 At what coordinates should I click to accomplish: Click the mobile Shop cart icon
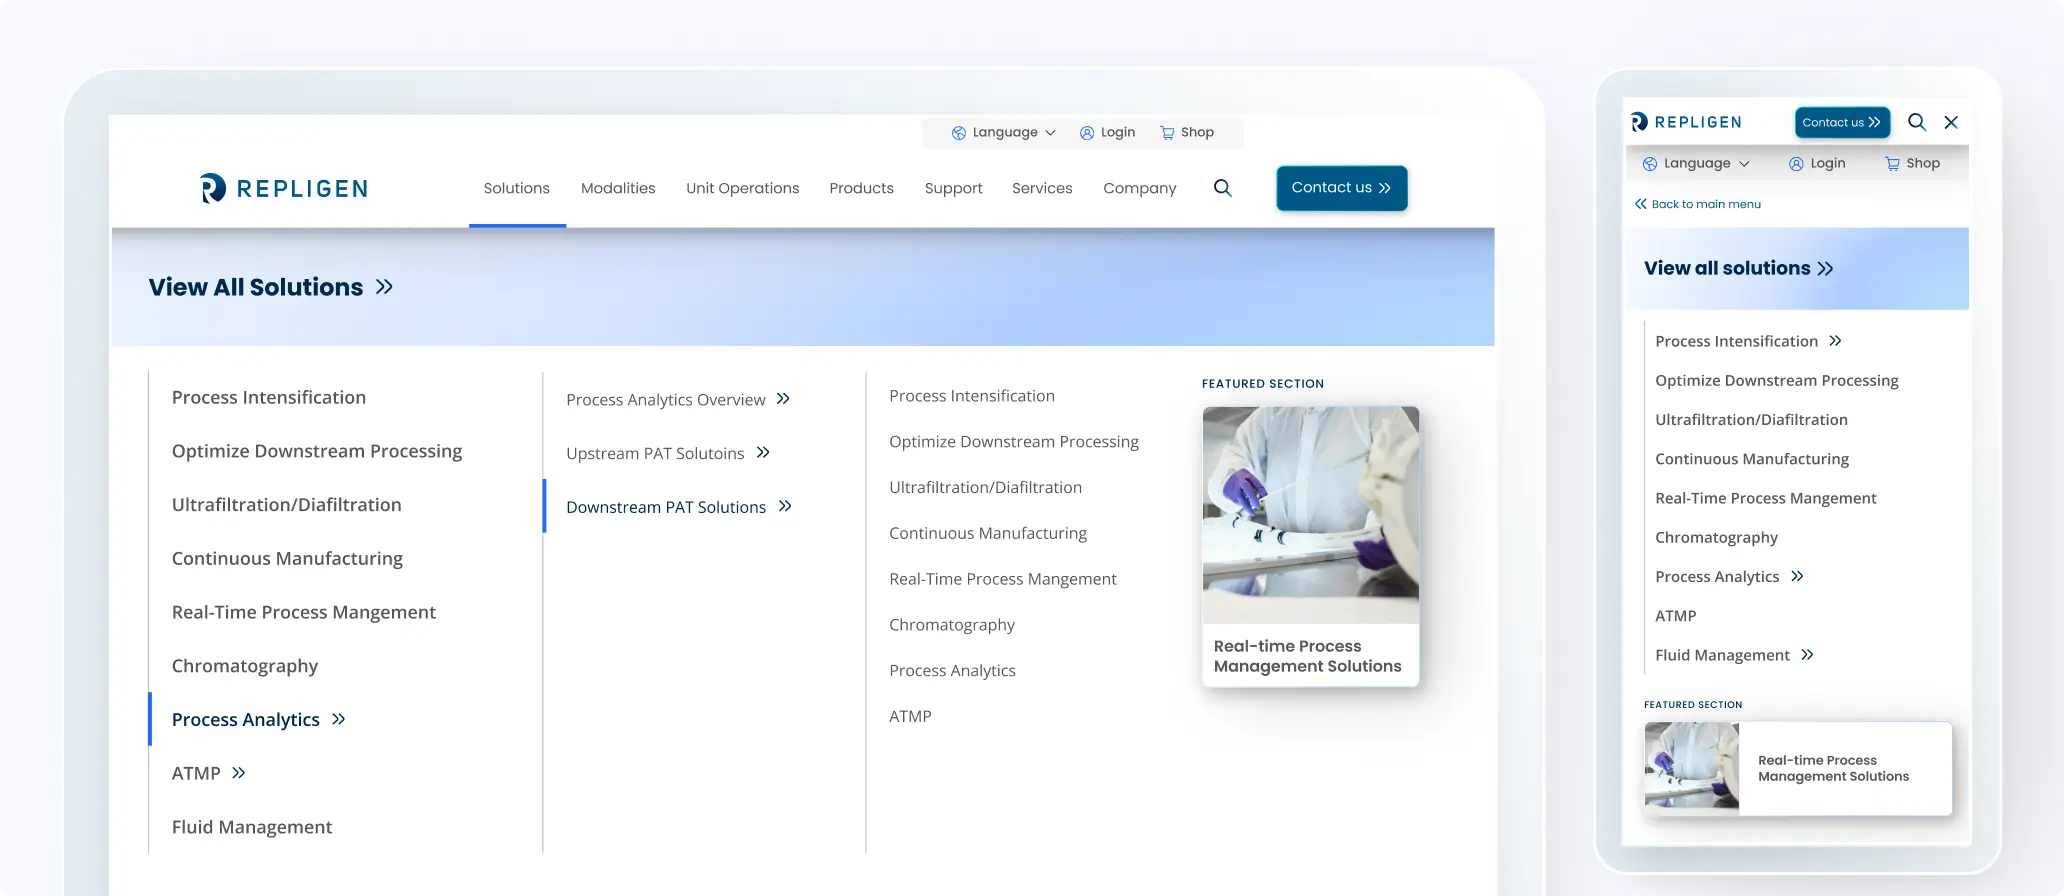(x=1892, y=164)
